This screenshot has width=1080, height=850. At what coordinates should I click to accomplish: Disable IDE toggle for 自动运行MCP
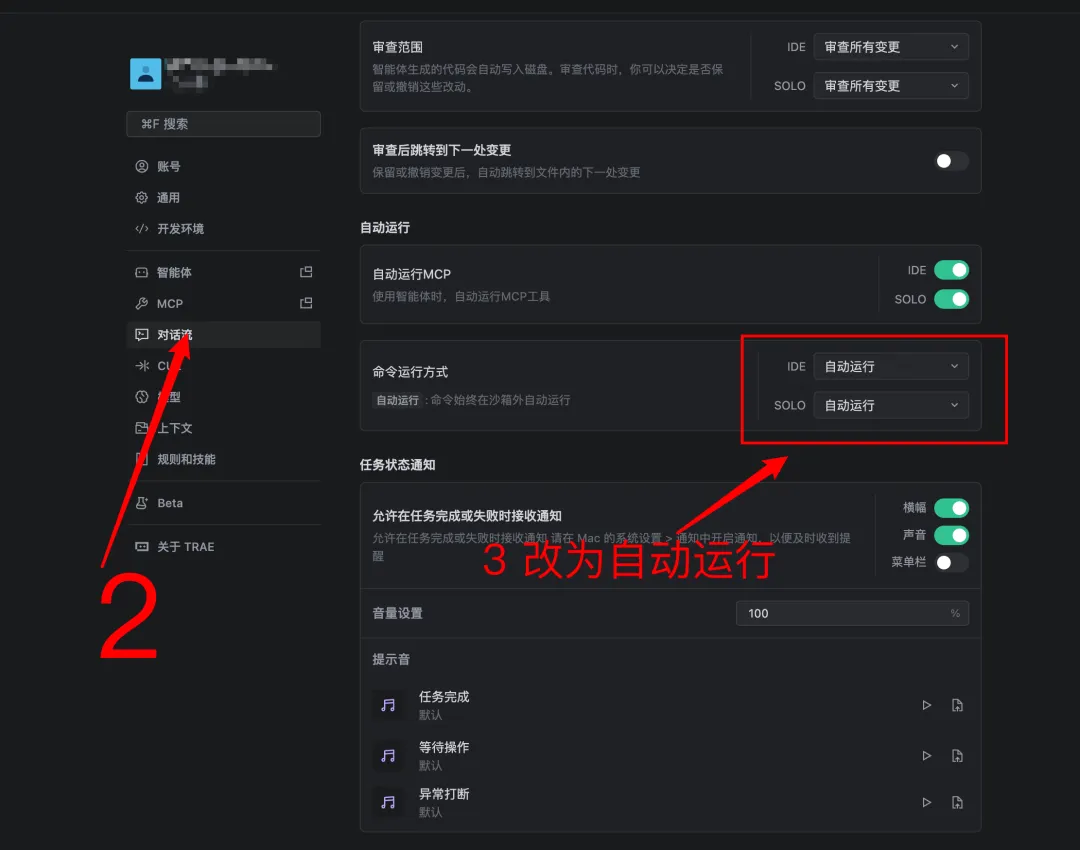[x=951, y=270]
